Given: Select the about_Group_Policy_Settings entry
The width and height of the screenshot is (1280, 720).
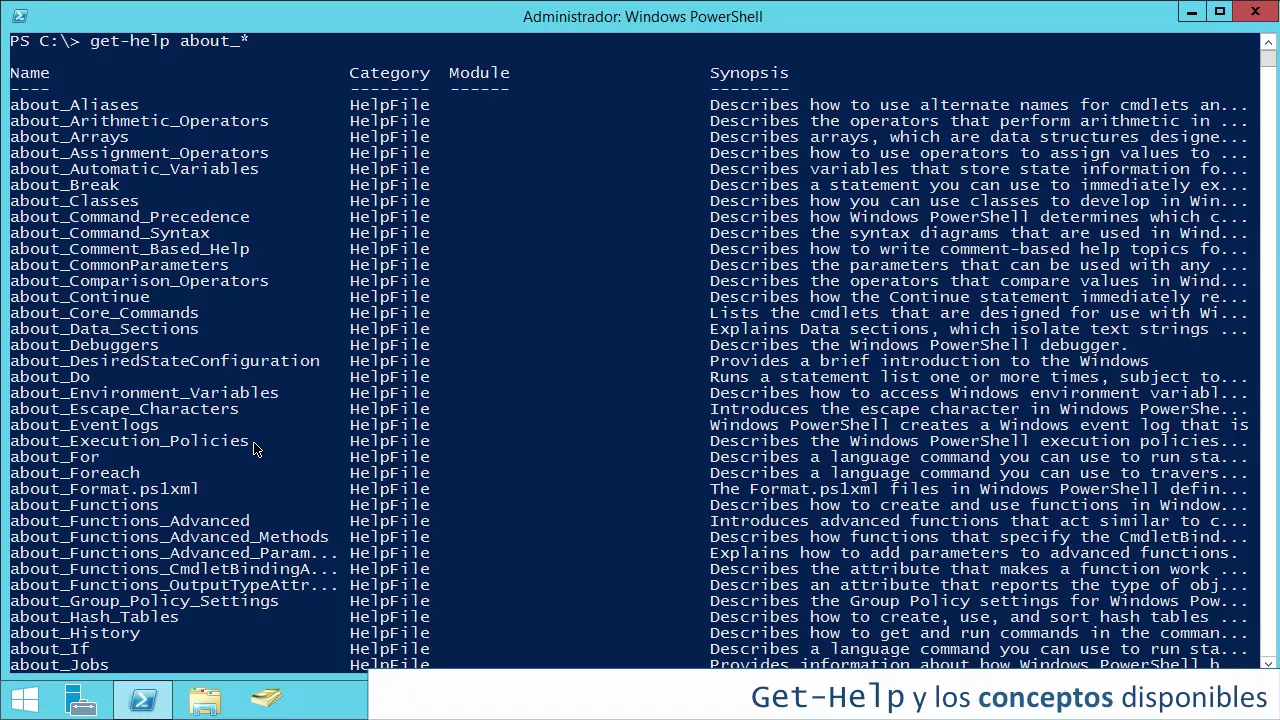Looking at the screenshot, I should 144,601.
